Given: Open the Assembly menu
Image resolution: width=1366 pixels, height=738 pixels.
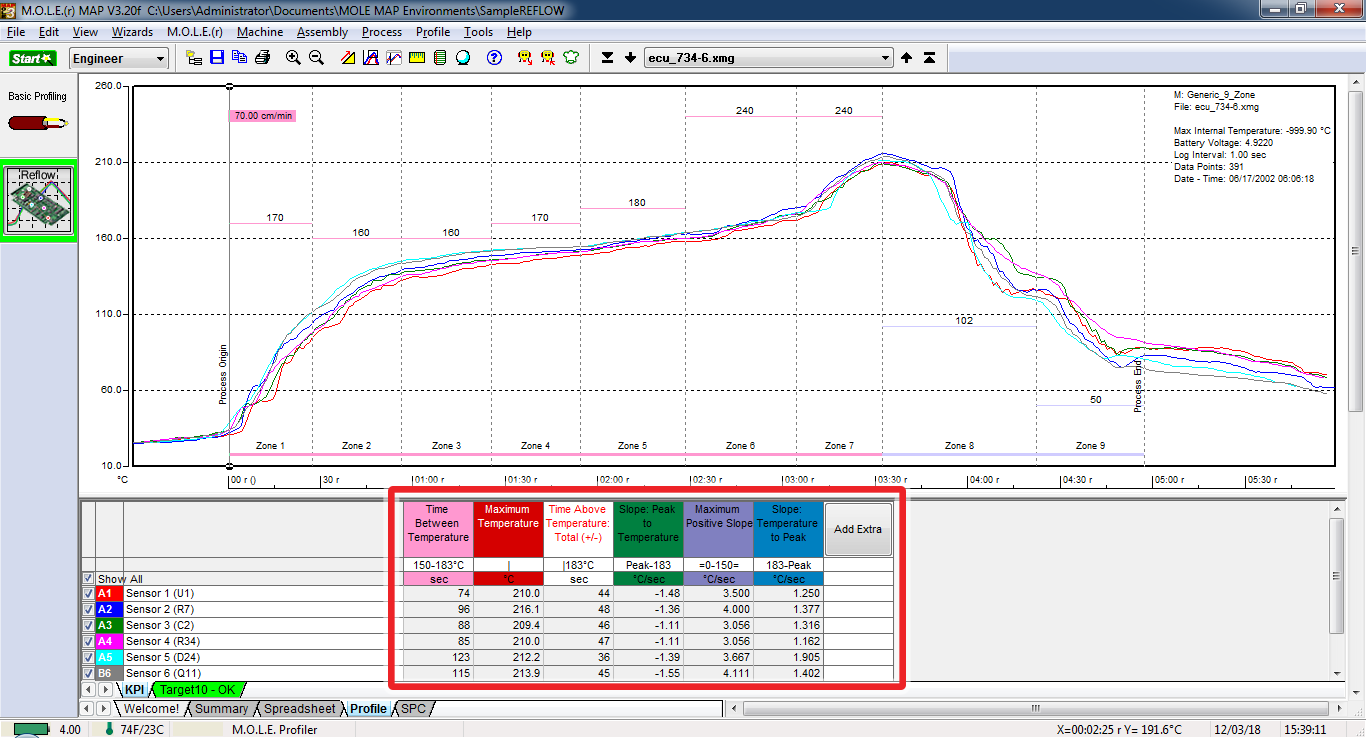Looking at the screenshot, I should click(x=322, y=32).
